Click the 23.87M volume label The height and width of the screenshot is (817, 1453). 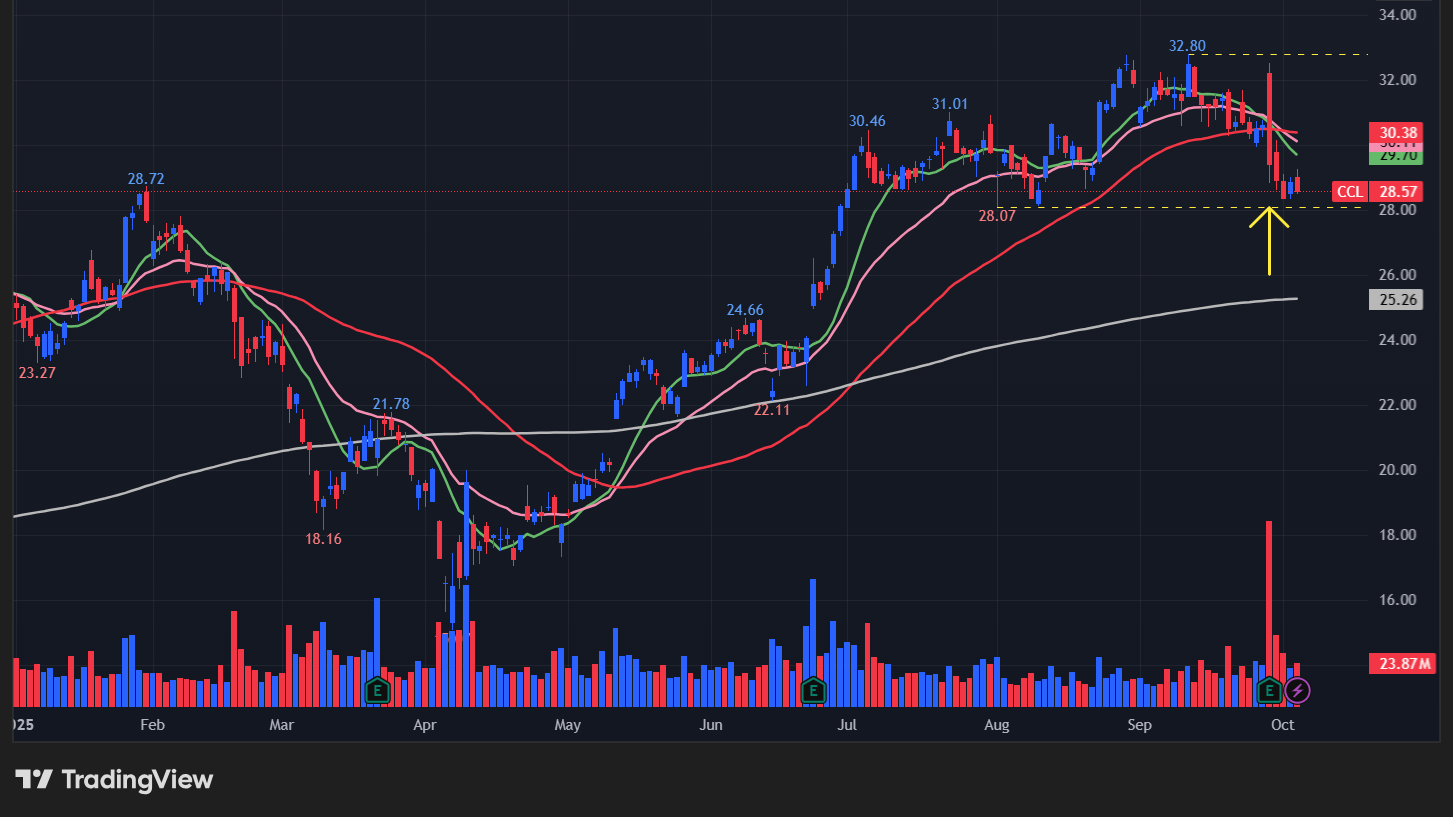(1398, 663)
